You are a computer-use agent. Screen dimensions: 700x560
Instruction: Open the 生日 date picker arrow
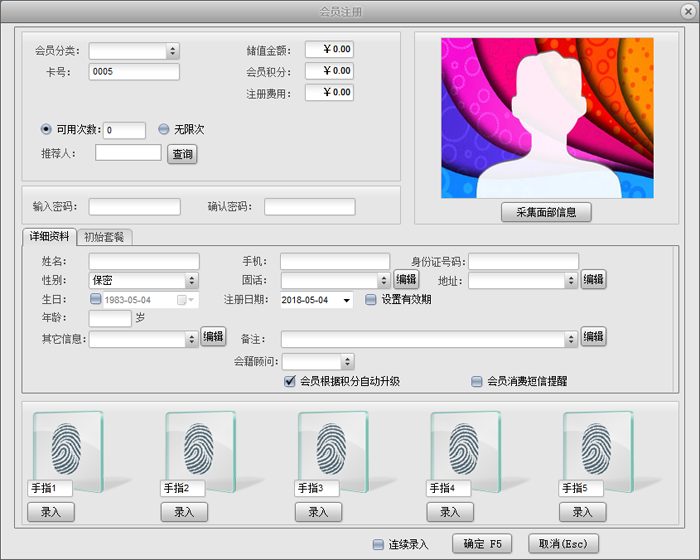191,300
